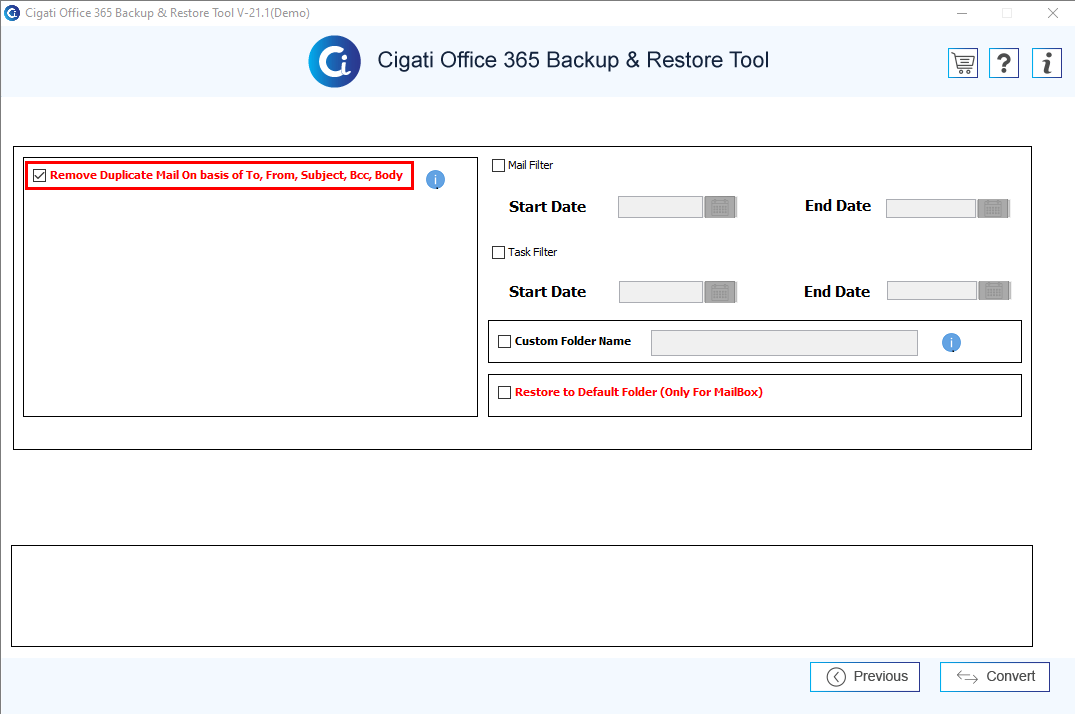Screen dimensions: 1075x714
Task: Check Restore to Default Folder option
Action: pyautogui.click(x=505, y=392)
